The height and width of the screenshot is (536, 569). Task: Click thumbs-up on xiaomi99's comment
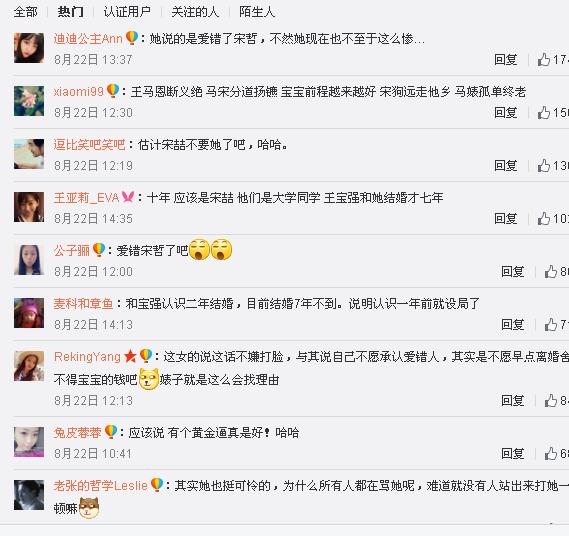coord(544,112)
